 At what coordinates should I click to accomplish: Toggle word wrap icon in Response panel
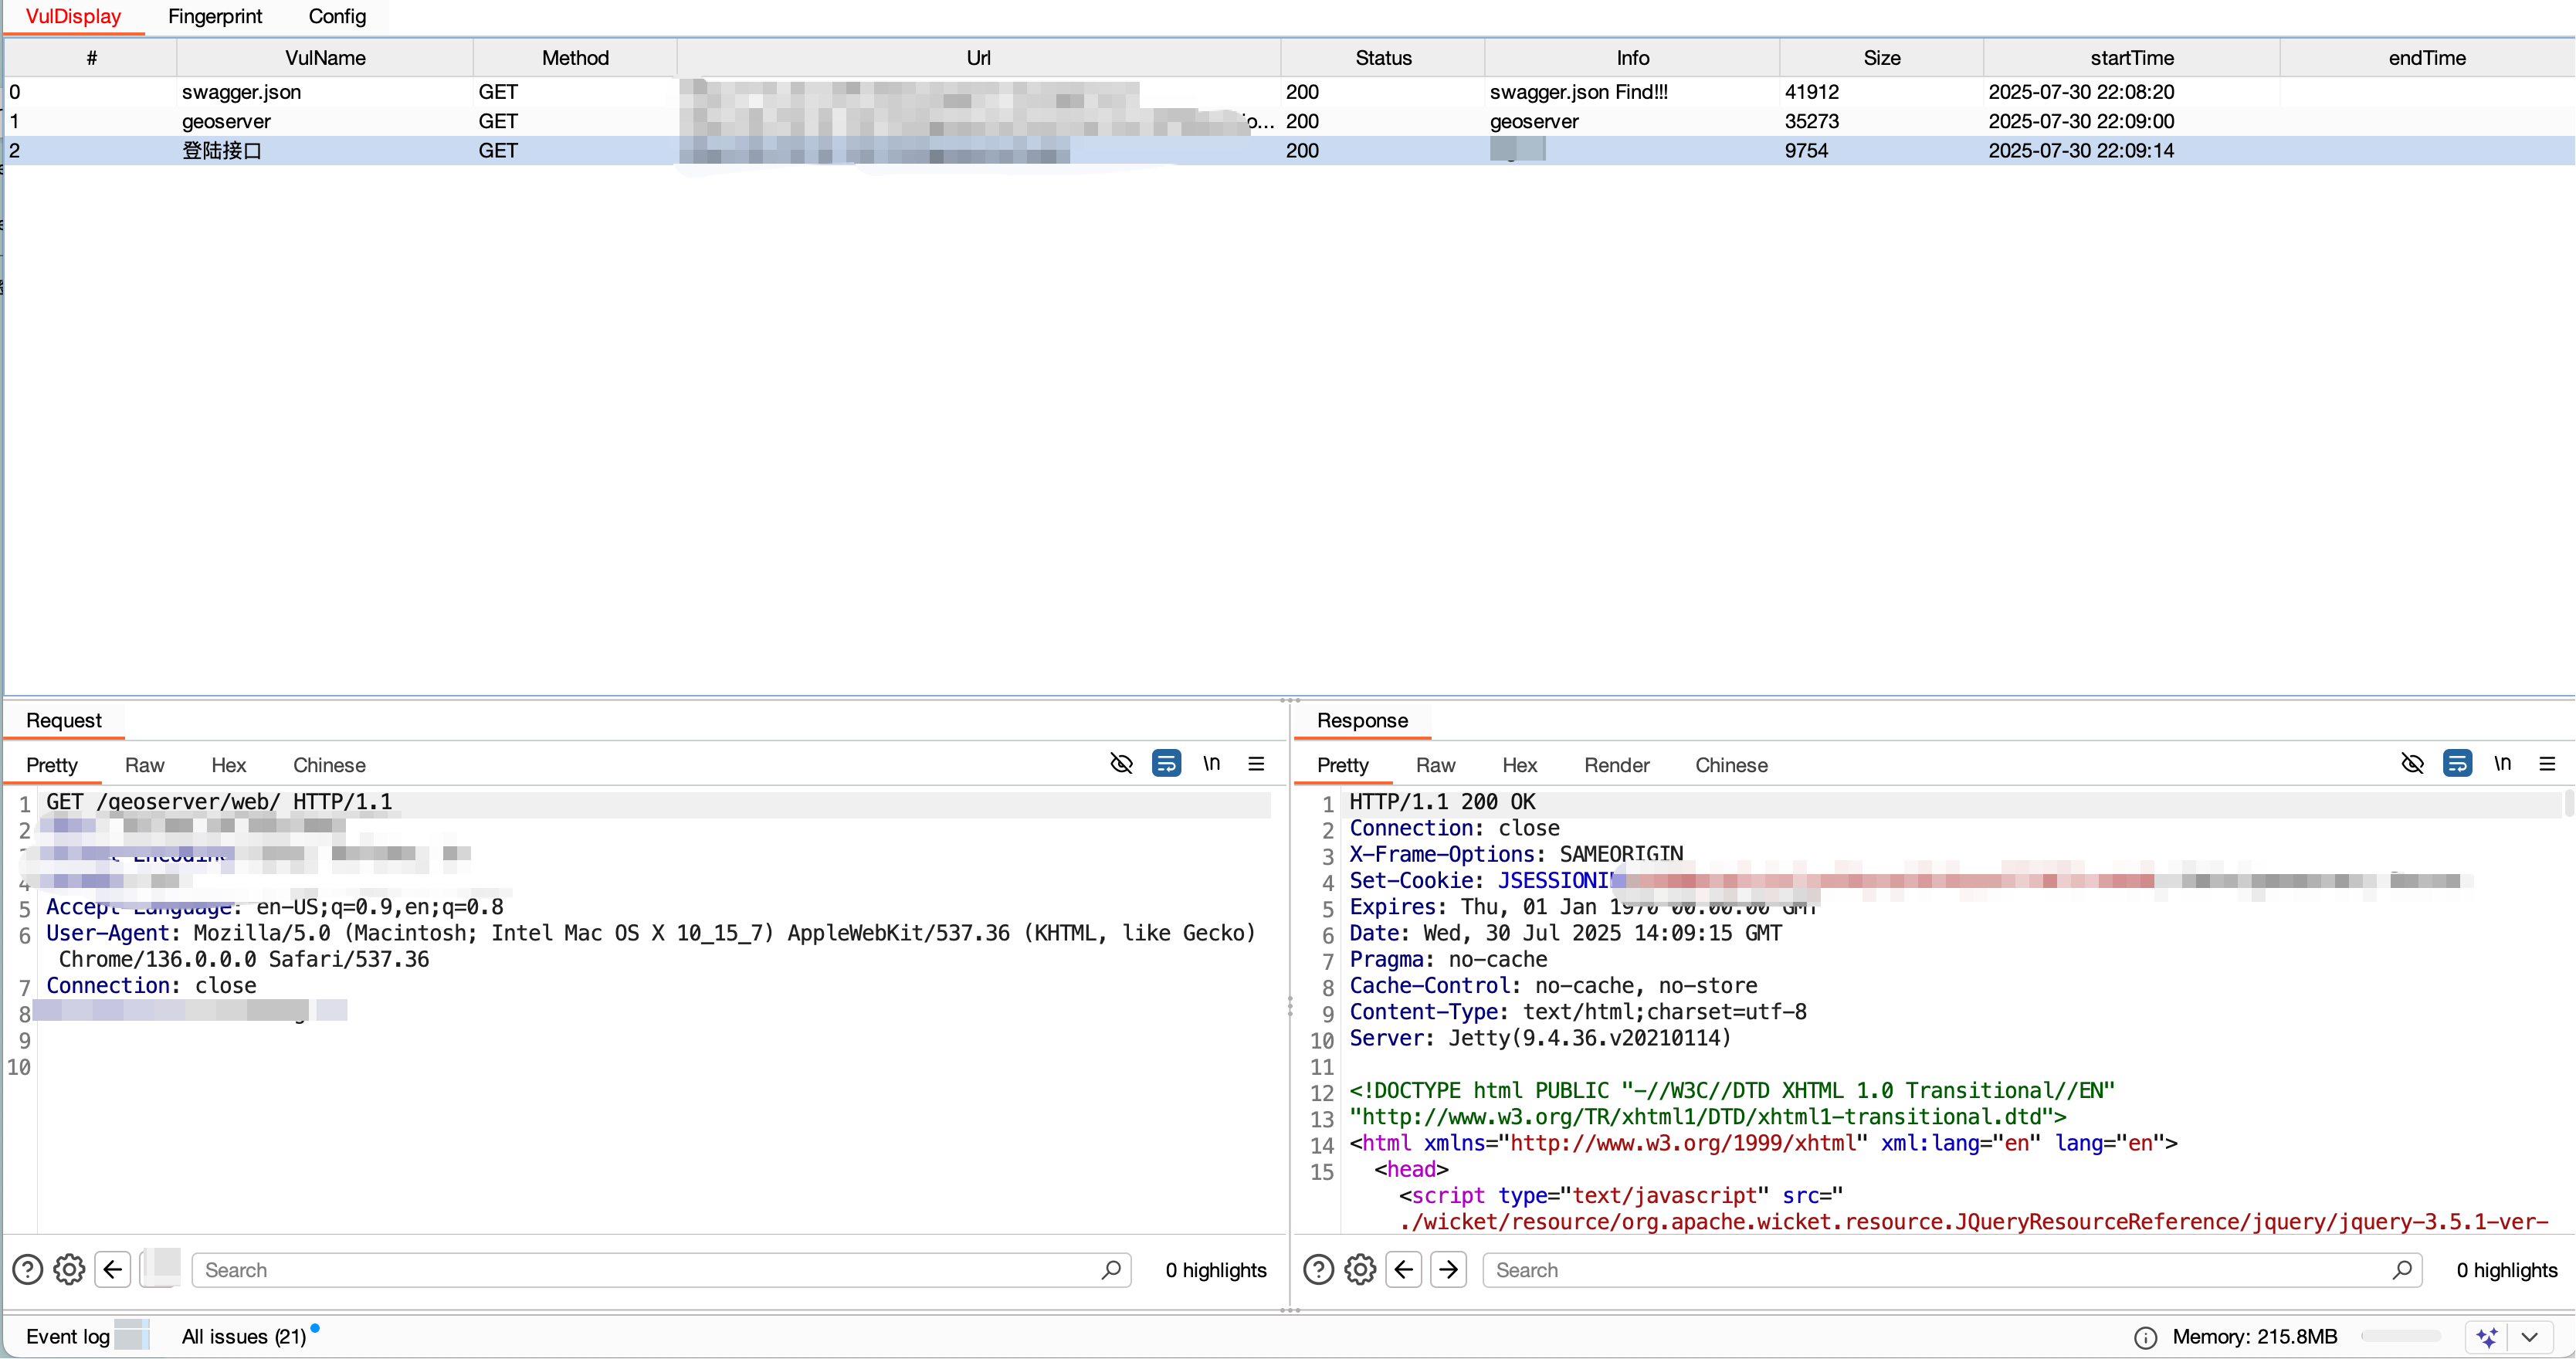(2457, 764)
